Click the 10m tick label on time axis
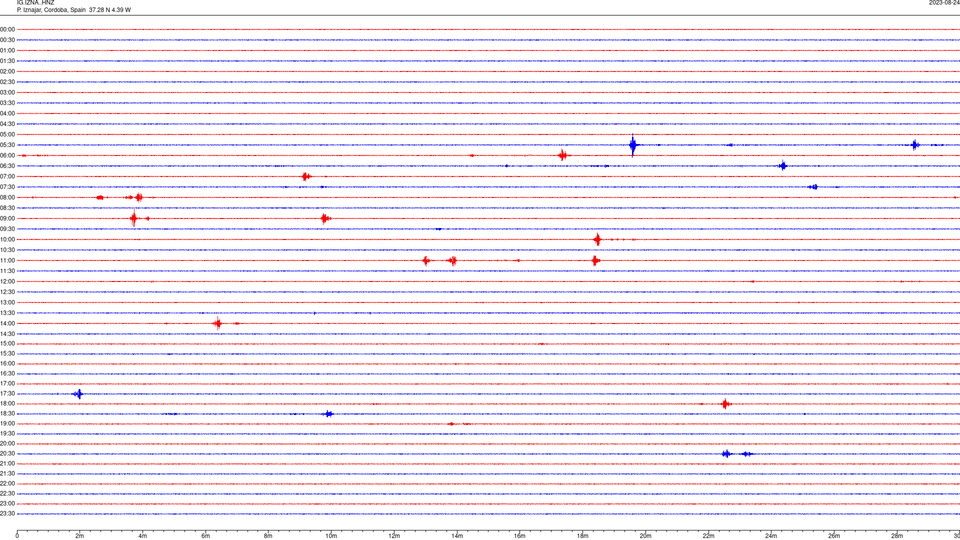Screen dimensions: 960x540 coord(331,536)
